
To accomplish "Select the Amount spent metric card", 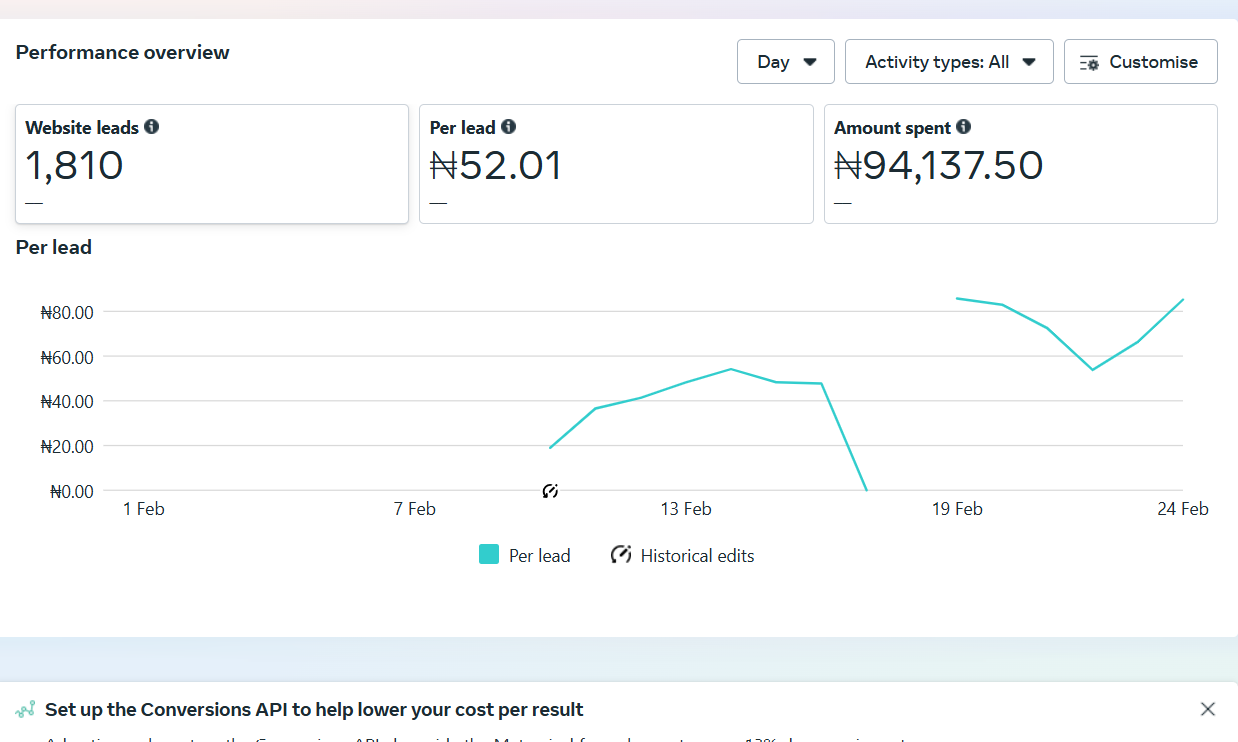I will point(1021,164).
